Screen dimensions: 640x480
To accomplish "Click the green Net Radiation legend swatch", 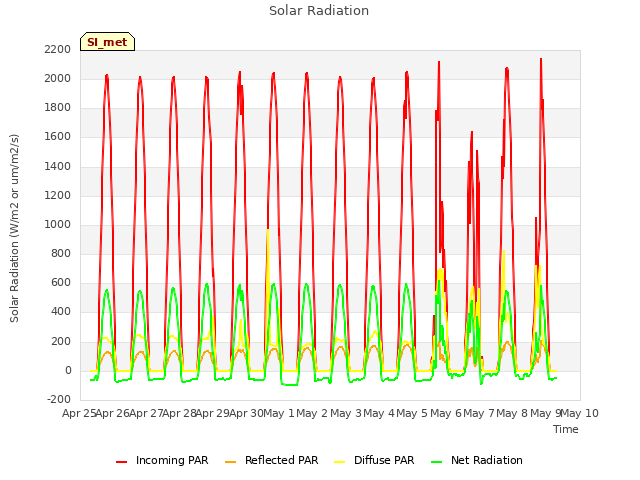I will click(437, 462).
